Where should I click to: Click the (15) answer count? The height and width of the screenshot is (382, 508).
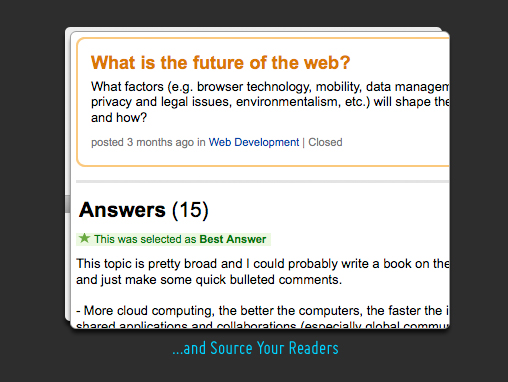tap(190, 210)
